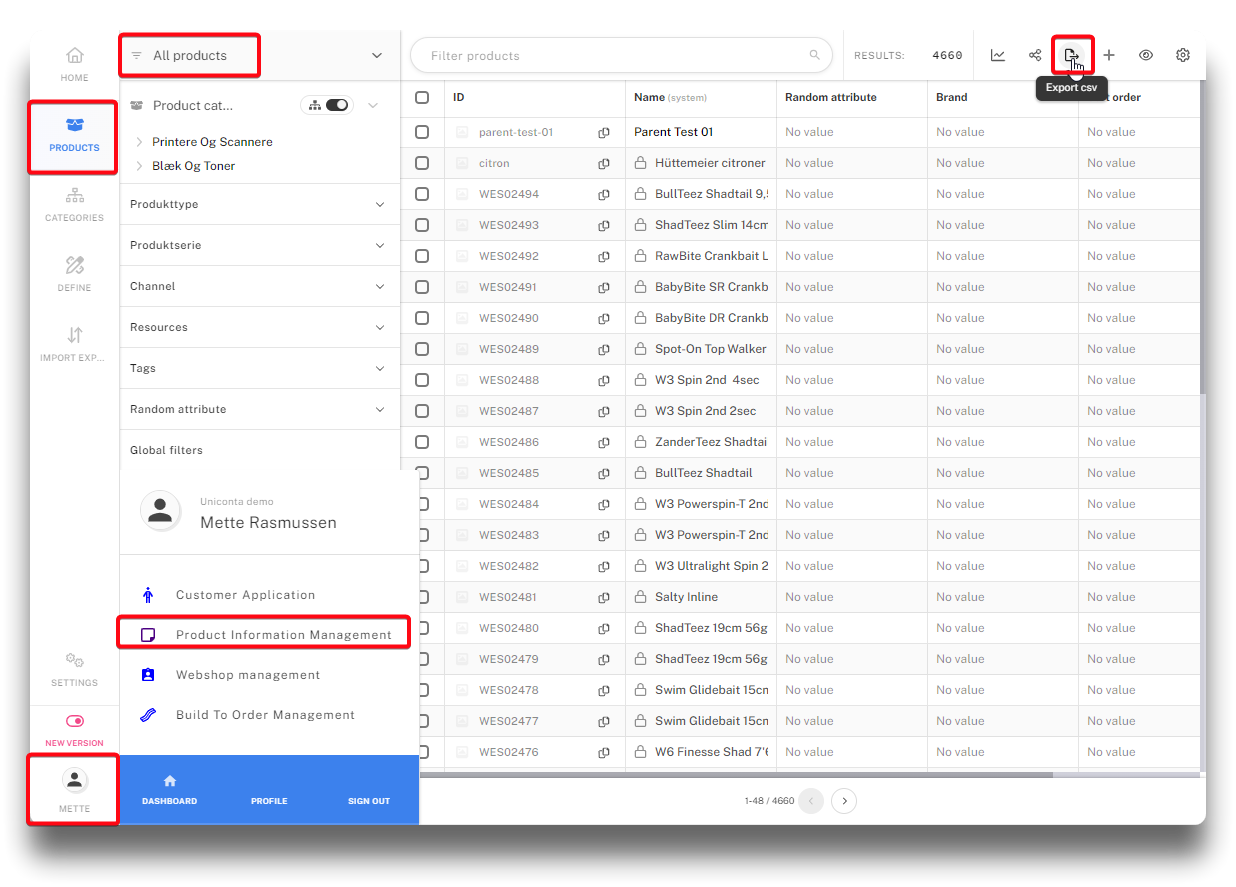Toggle the eye visibility icon in toolbar
This screenshot has width=1236, height=887.
pyautogui.click(x=1146, y=55)
